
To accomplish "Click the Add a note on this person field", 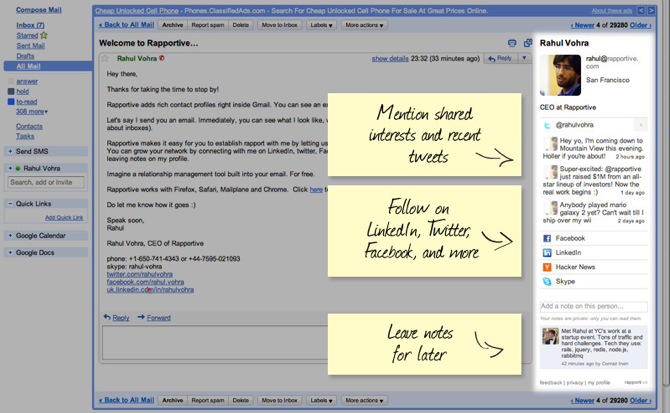I will pyautogui.click(x=594, y=306).
